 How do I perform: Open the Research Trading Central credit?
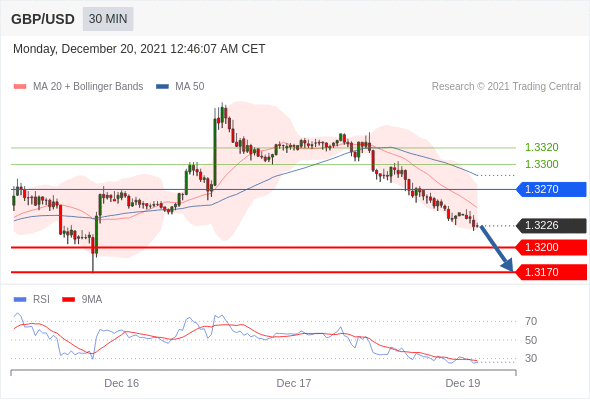pyautogui.click(x=506, y=87)
